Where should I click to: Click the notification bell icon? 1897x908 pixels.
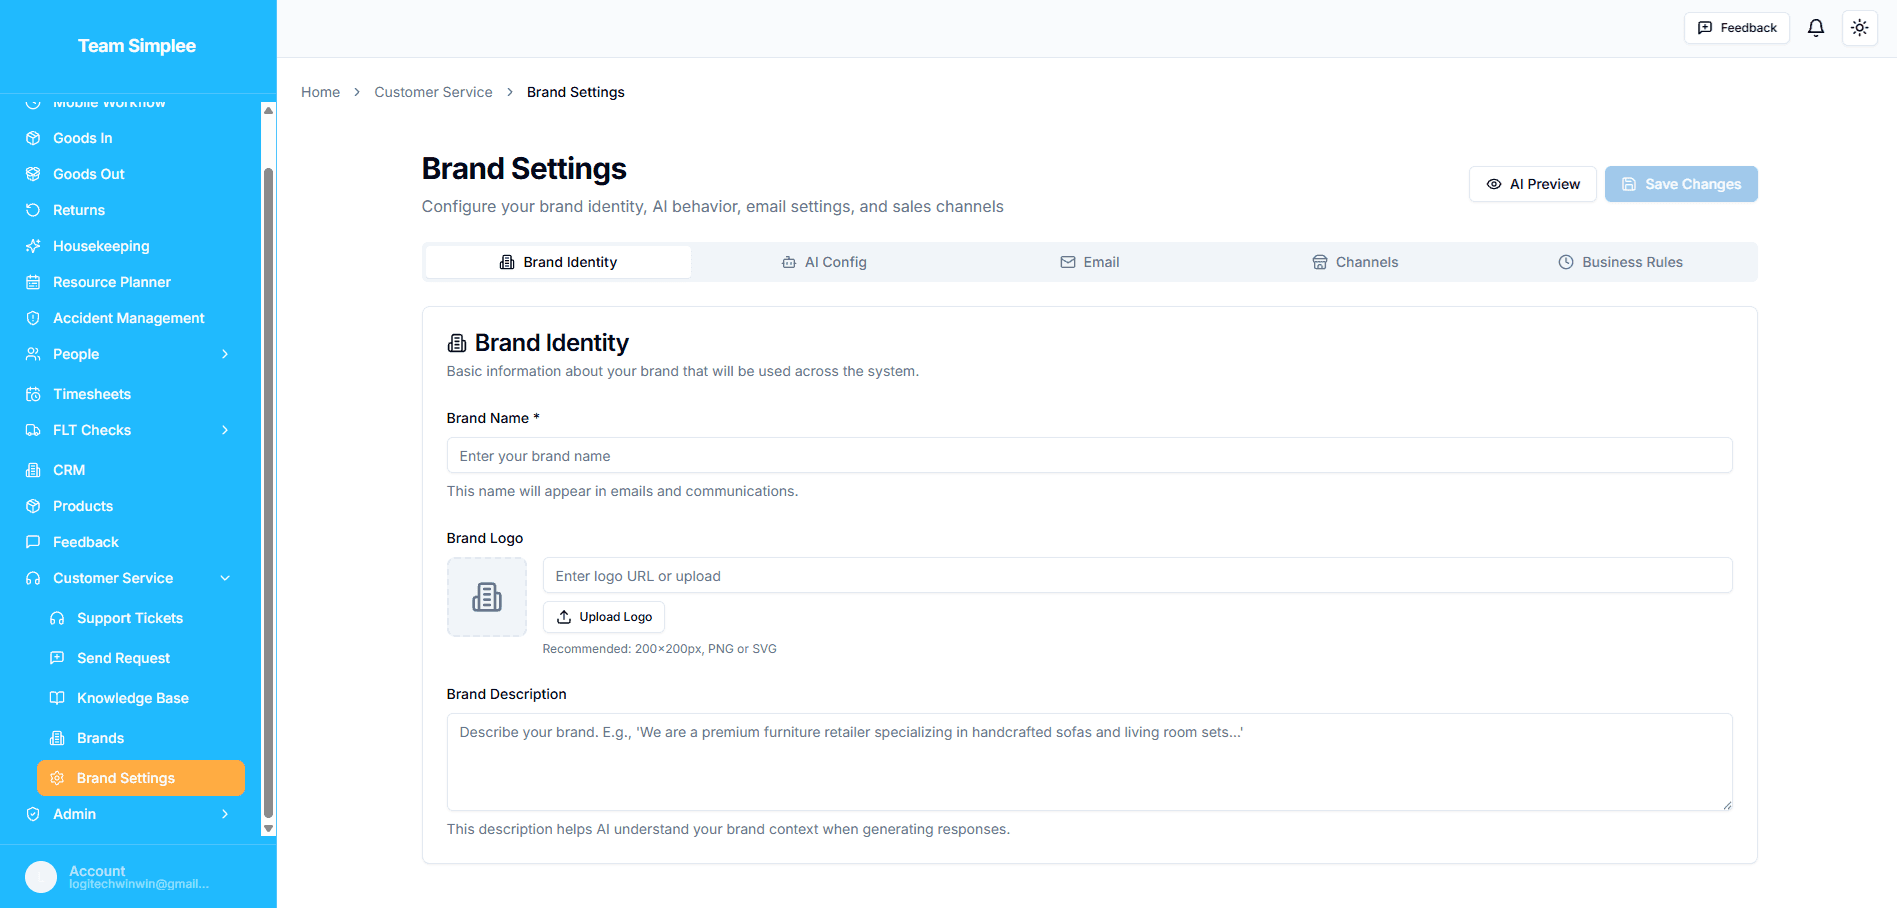click(x=1815, y=28)
